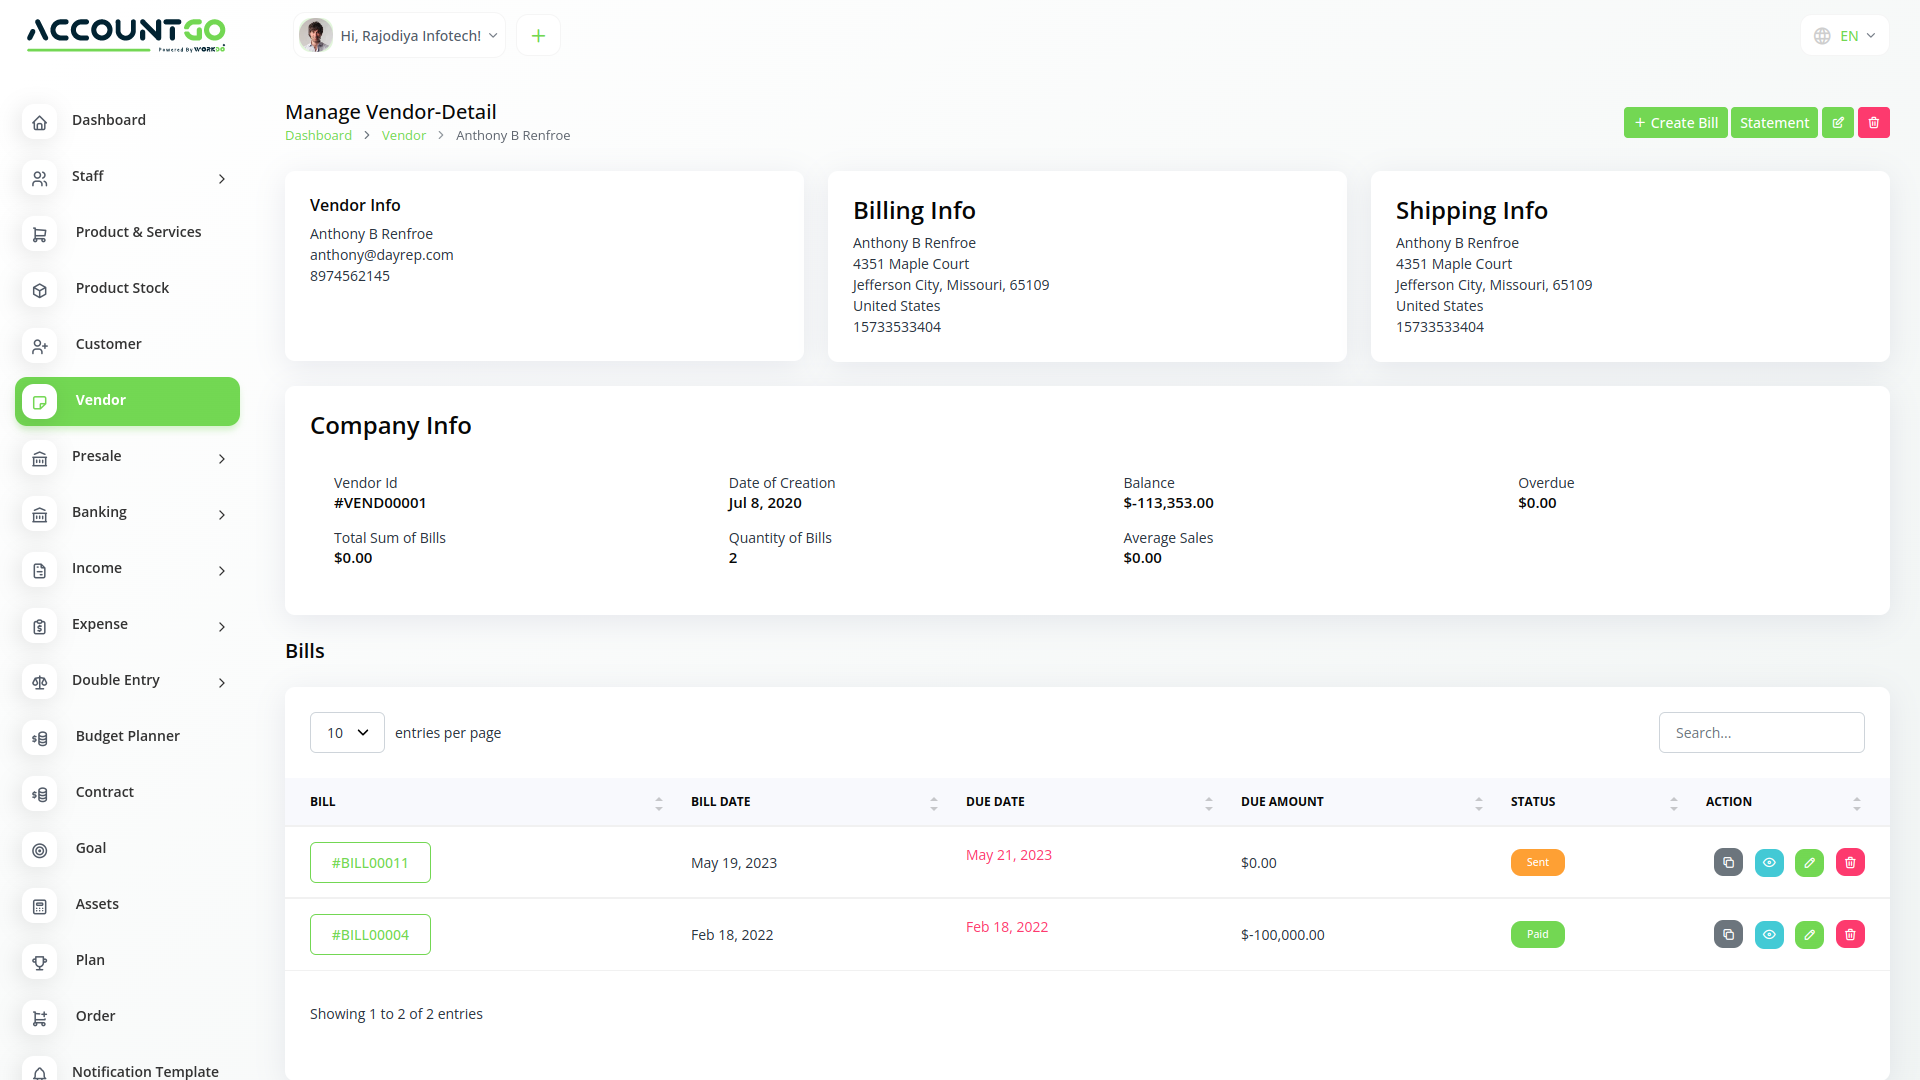Go to Product & Services in sidebar

(138, 232)
